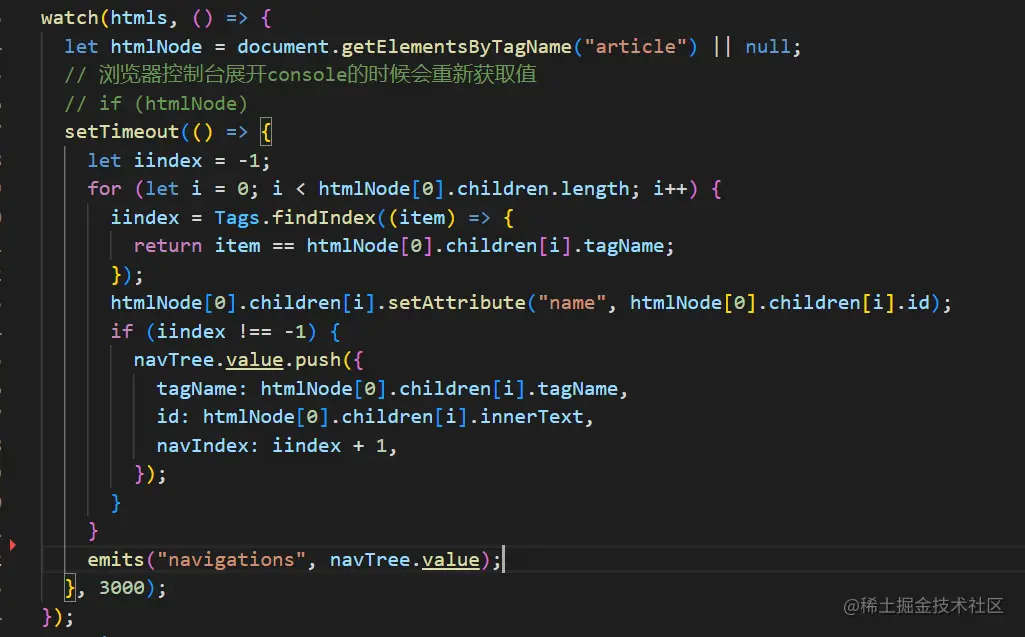This screenshot has height=637, width=1025.
Task: Click the yellow opening brace after setTimeout arrow
Action: click(265, 132)
